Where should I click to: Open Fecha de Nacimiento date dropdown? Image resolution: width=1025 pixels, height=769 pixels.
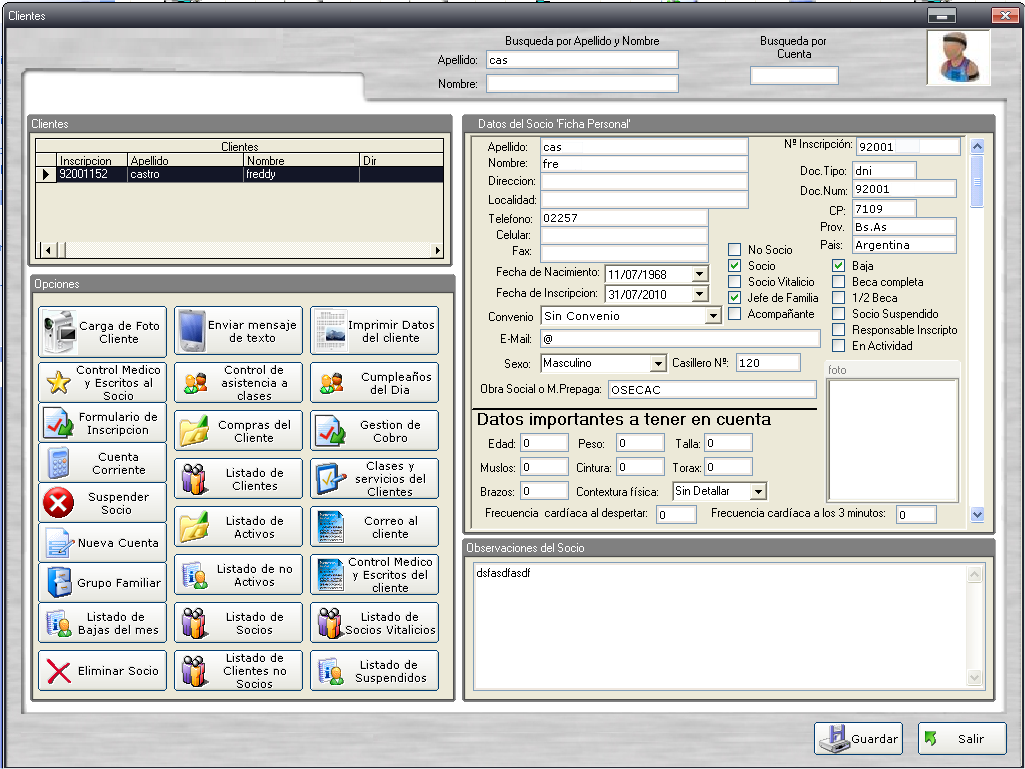(699, 274)
